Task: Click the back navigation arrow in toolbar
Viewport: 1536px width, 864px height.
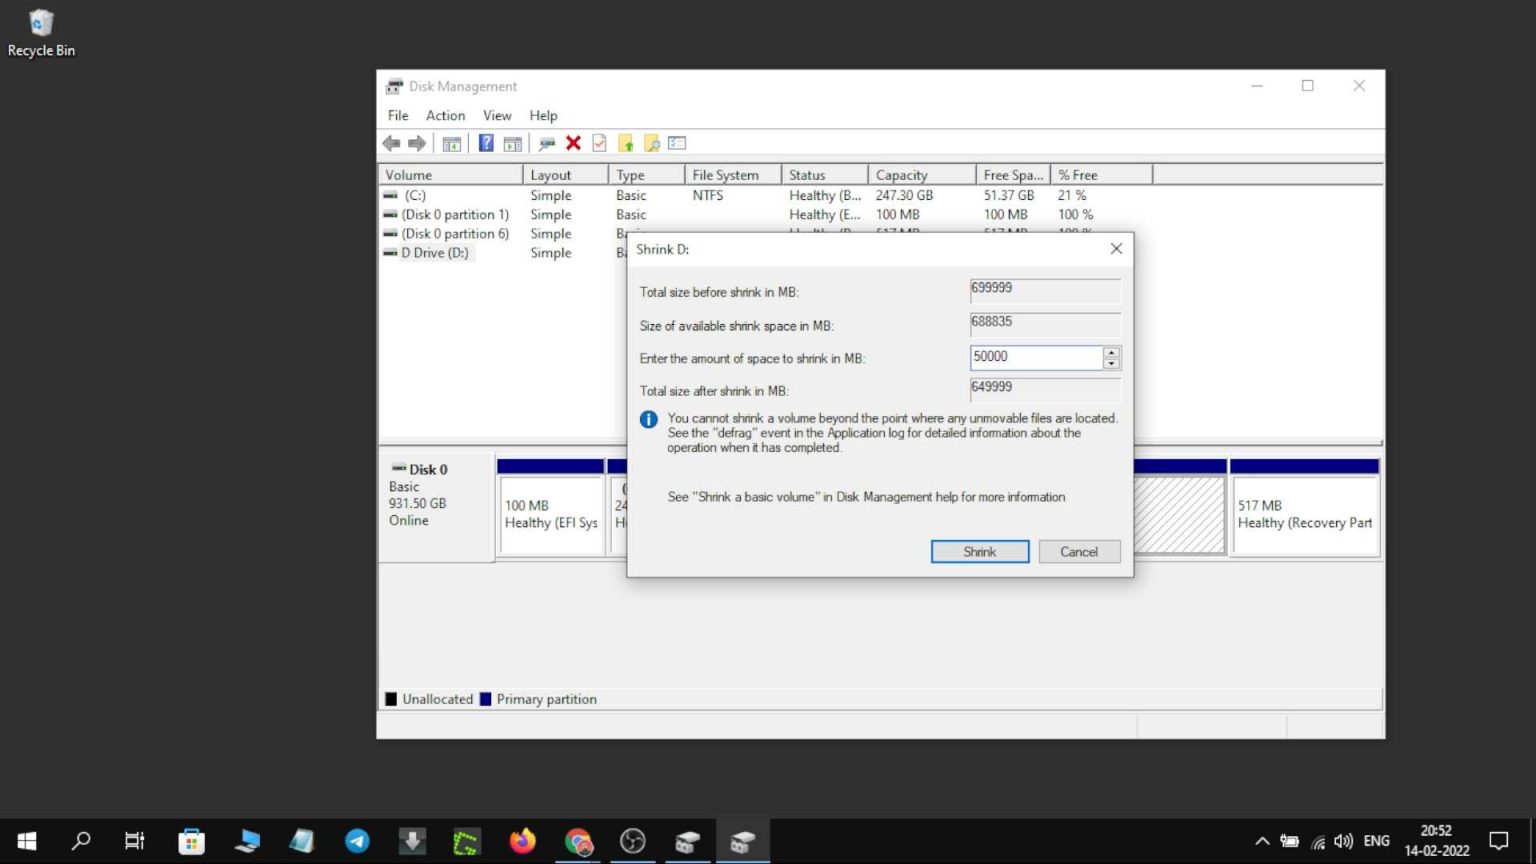Action: tap(391, 143)
